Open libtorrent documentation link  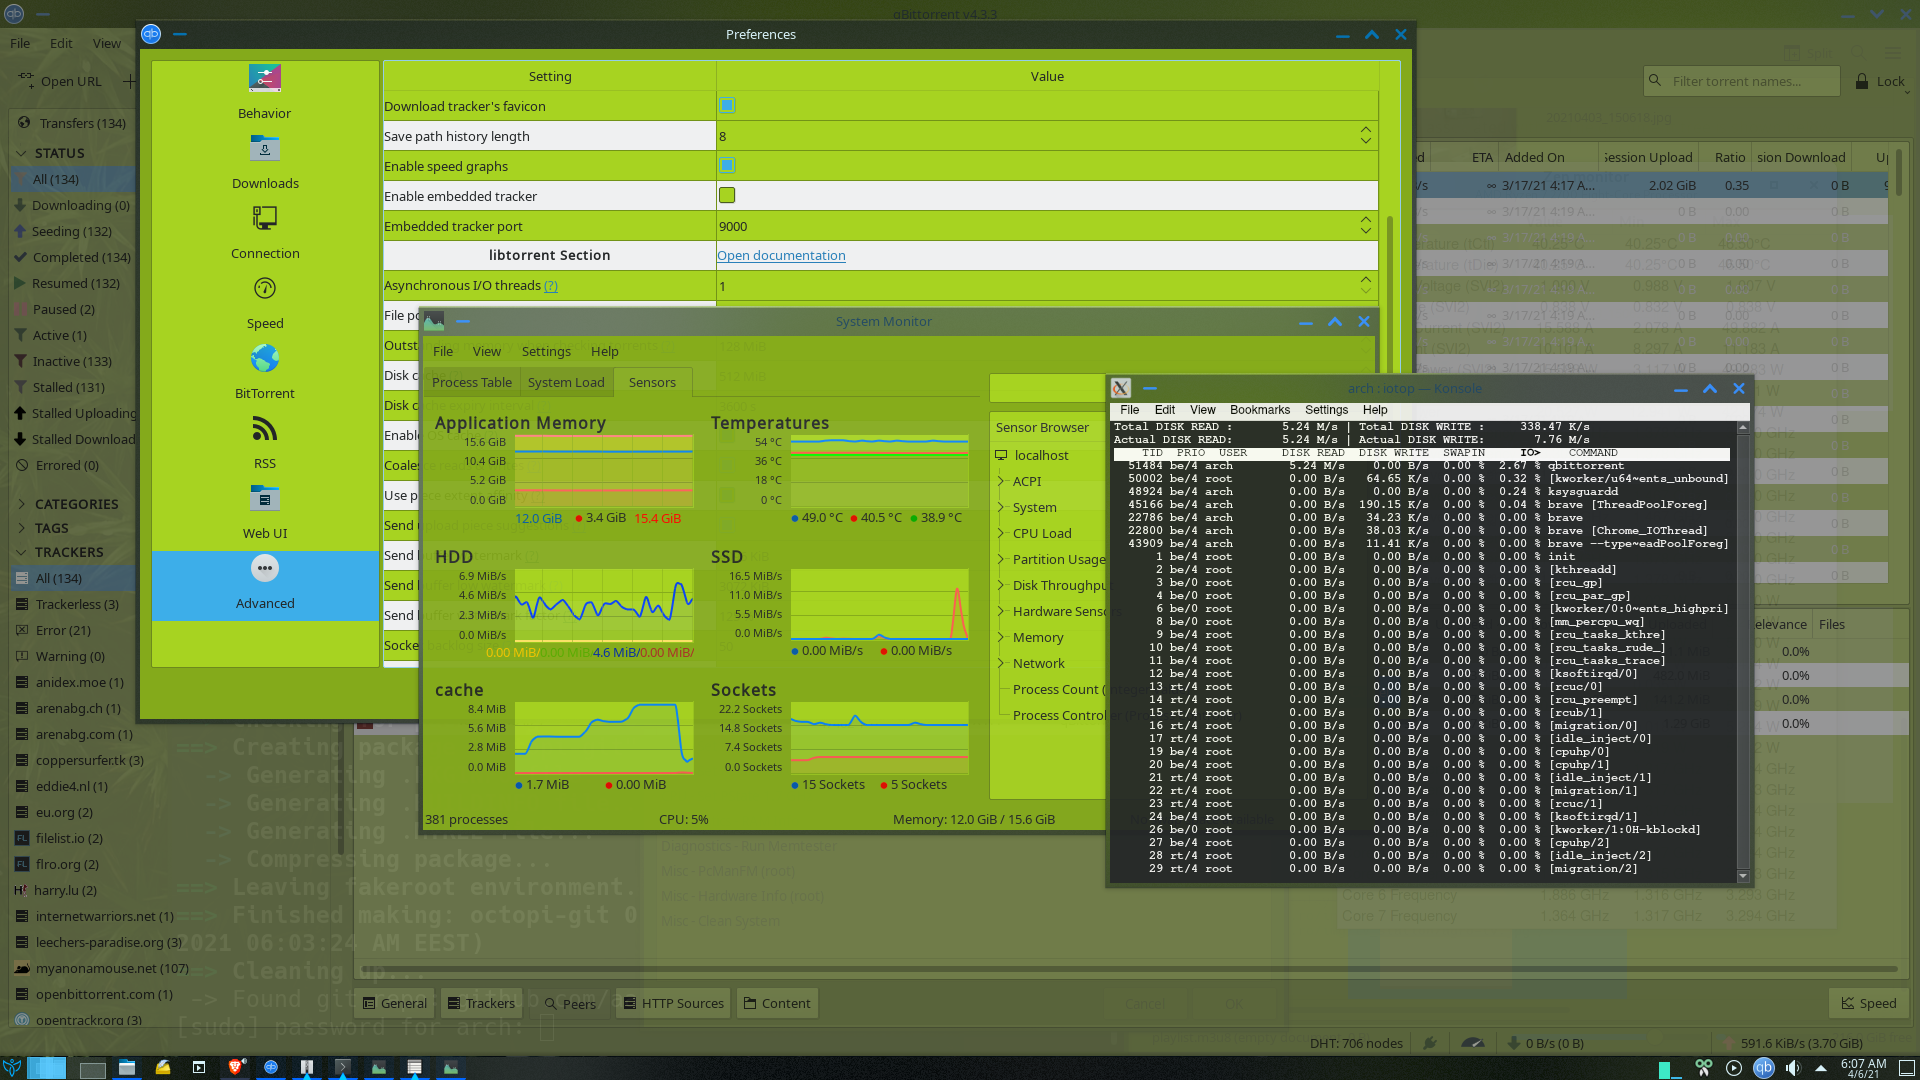click(x=781, y=255)
